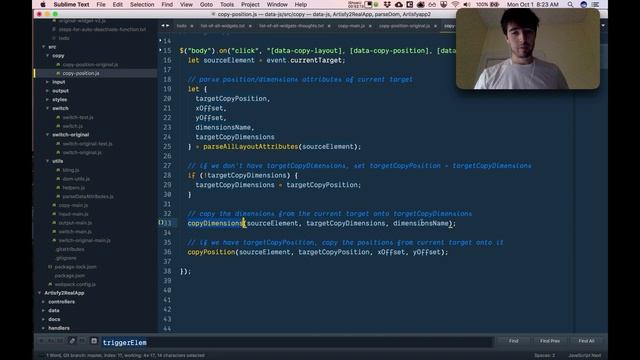
Task: Open Spotlight search magnifier icon
Action: pyautogui.click(x=570, y=4)
